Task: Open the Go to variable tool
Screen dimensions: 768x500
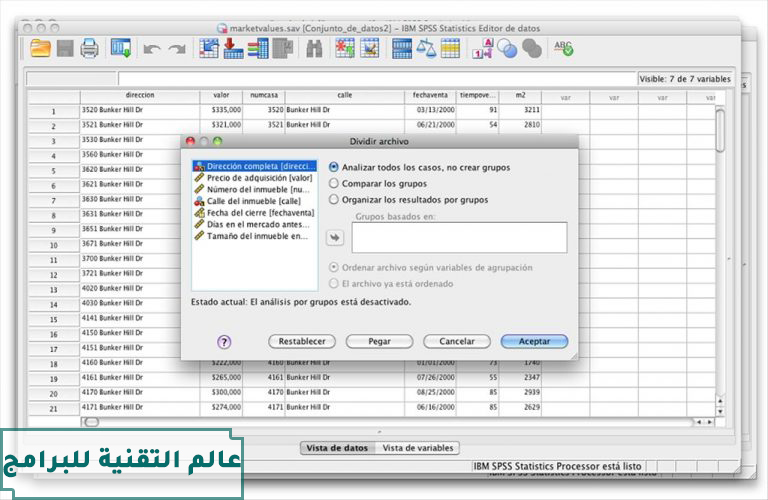Action: [x=233, y=48]
